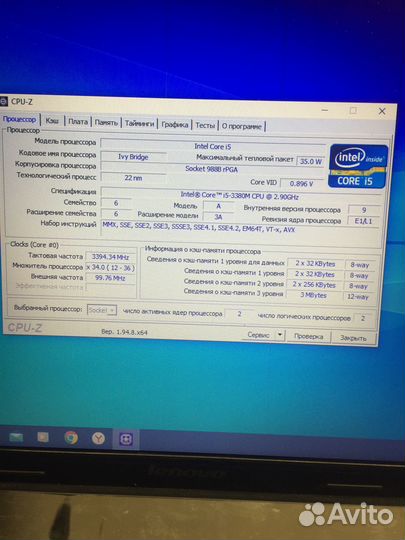Click the version text Вер. 1.94.8.x64
The height and width of the screenshot is (540, 405).
click(x=124, y=332)
